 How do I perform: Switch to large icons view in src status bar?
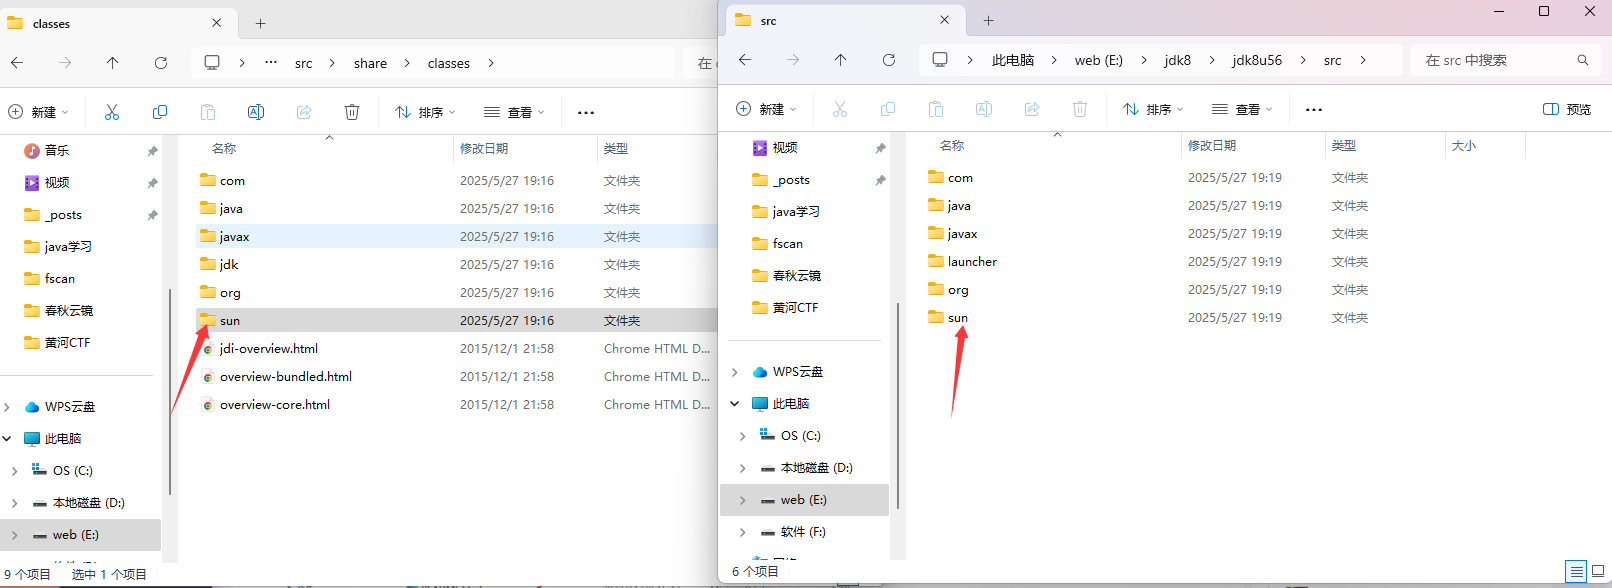[1598, 572]
